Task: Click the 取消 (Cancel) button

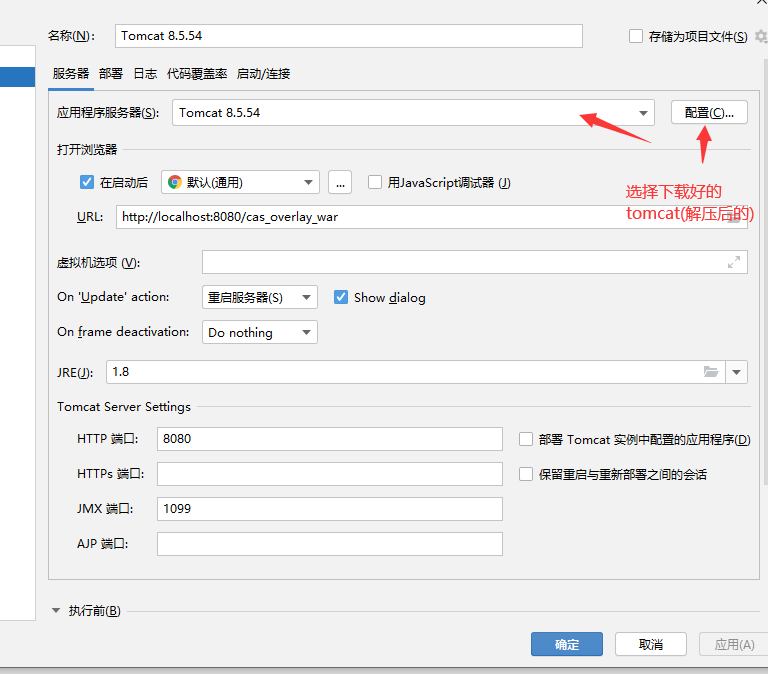Action: tap(651, 644)
